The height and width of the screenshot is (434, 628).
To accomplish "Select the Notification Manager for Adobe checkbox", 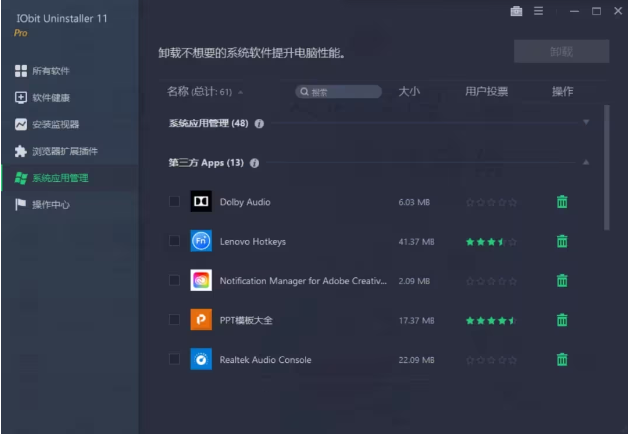I will (x=174, y=280).
